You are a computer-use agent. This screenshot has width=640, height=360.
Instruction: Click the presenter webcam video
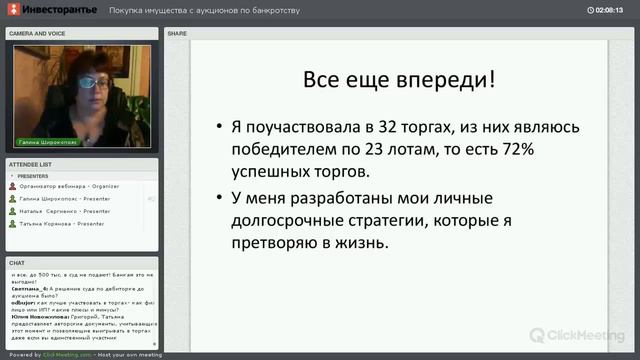tap(82, 96)
